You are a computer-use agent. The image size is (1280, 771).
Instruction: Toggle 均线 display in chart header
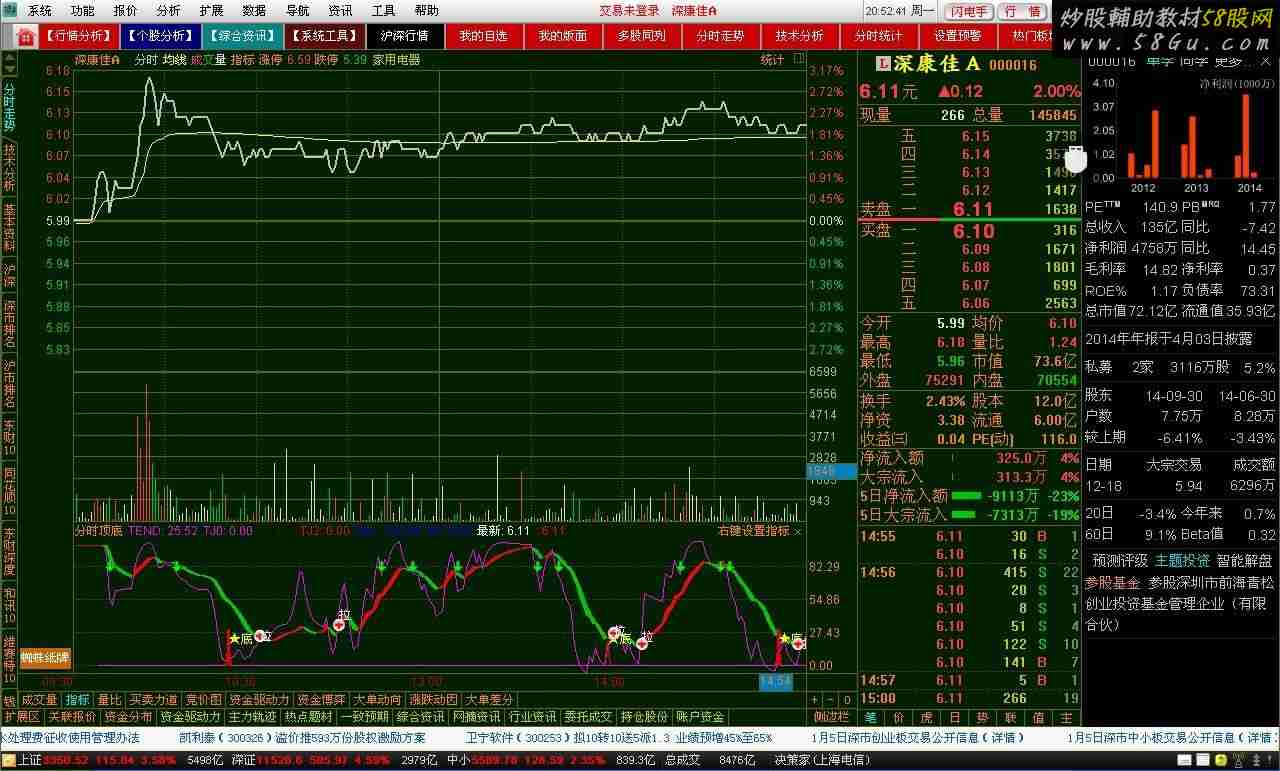click(175, 60)
